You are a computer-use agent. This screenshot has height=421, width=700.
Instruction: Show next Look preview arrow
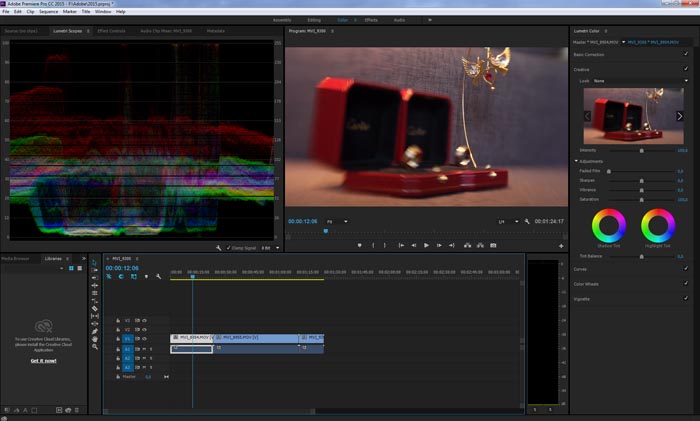679,116
